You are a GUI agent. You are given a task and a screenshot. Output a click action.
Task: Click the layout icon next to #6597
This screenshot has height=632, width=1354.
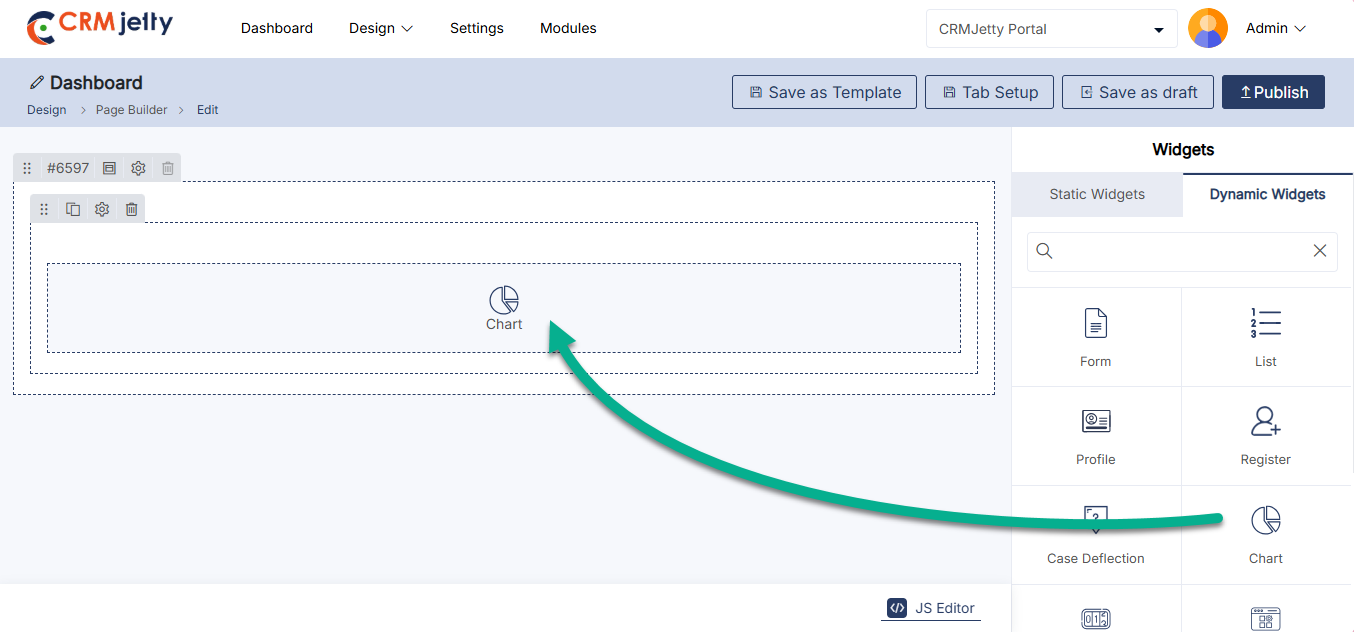110,168
